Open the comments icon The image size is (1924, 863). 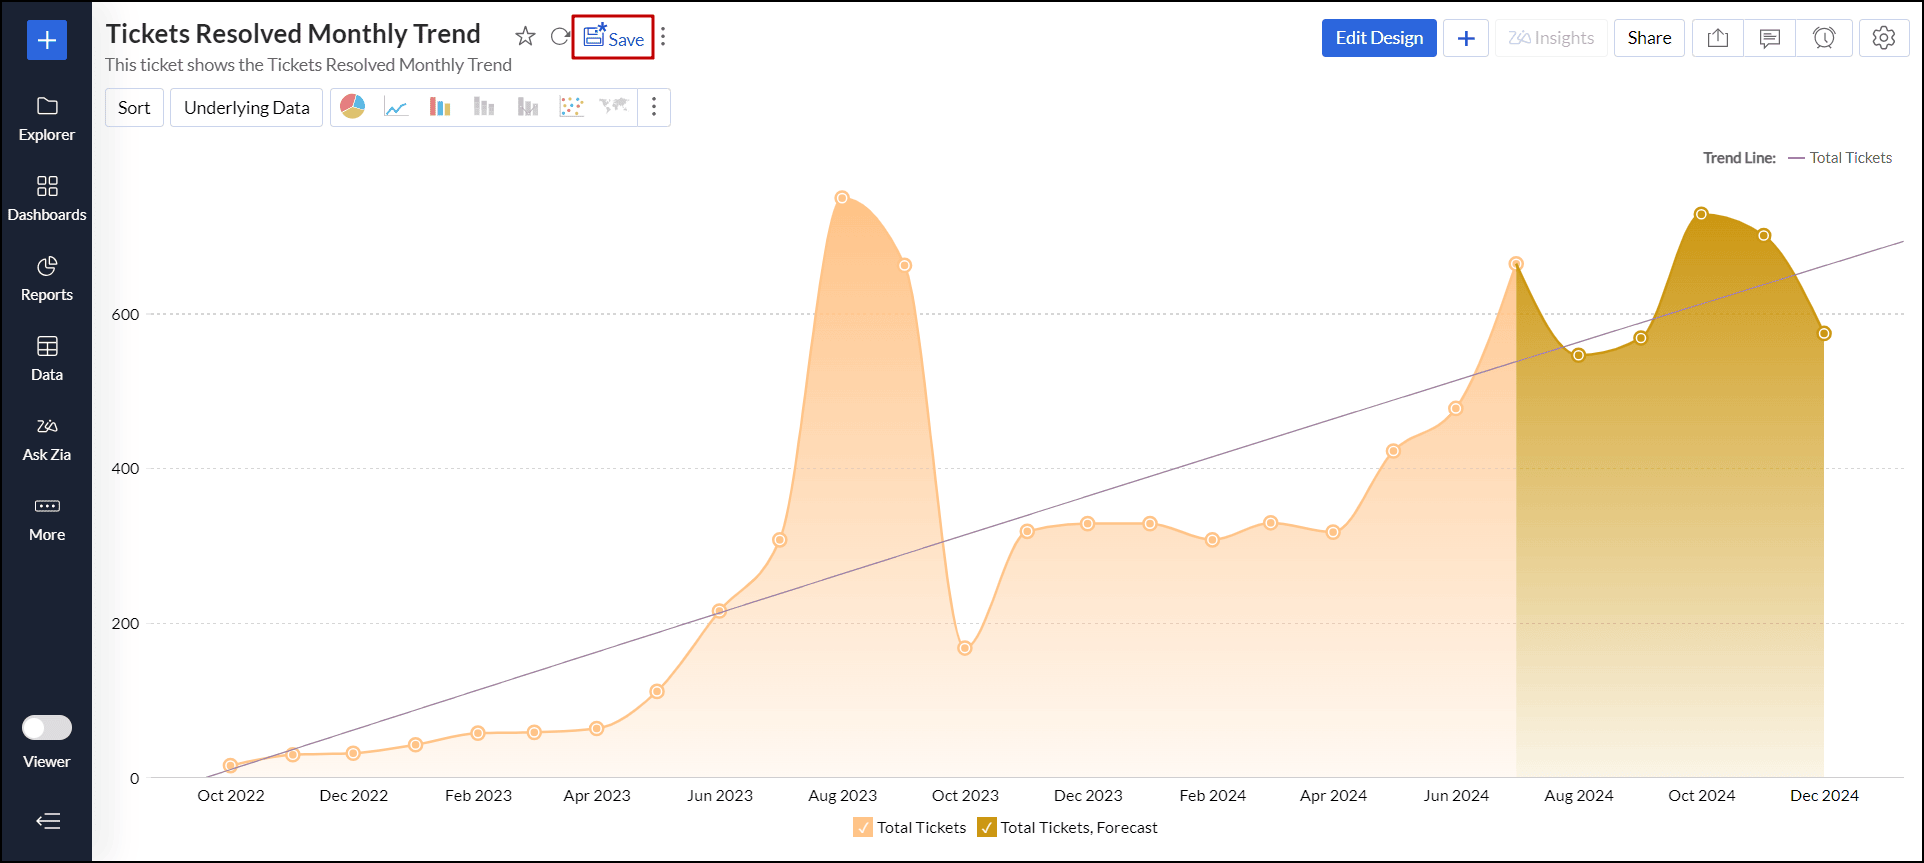click(1769, 38)
